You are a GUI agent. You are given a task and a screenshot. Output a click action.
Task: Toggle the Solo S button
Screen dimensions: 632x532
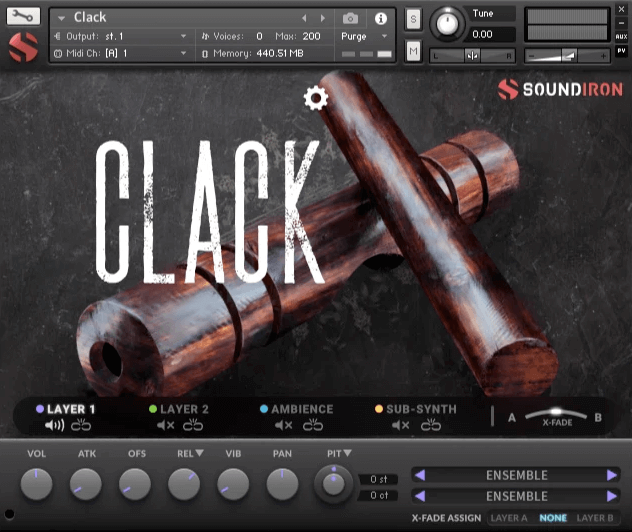[413, 19]
